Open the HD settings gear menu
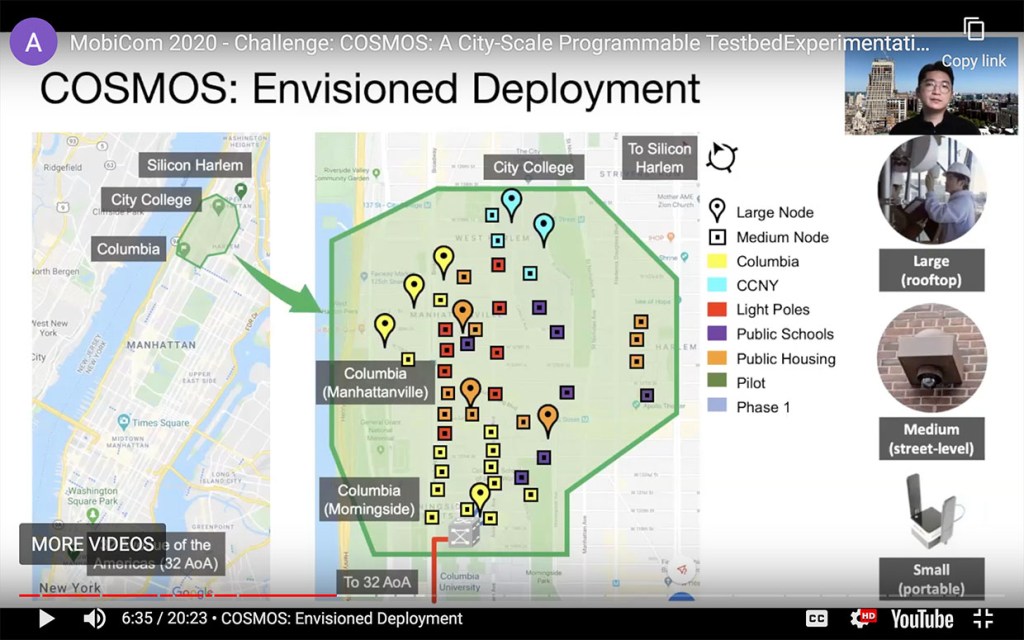1024x640 pixels. click(x=862, y=619)
